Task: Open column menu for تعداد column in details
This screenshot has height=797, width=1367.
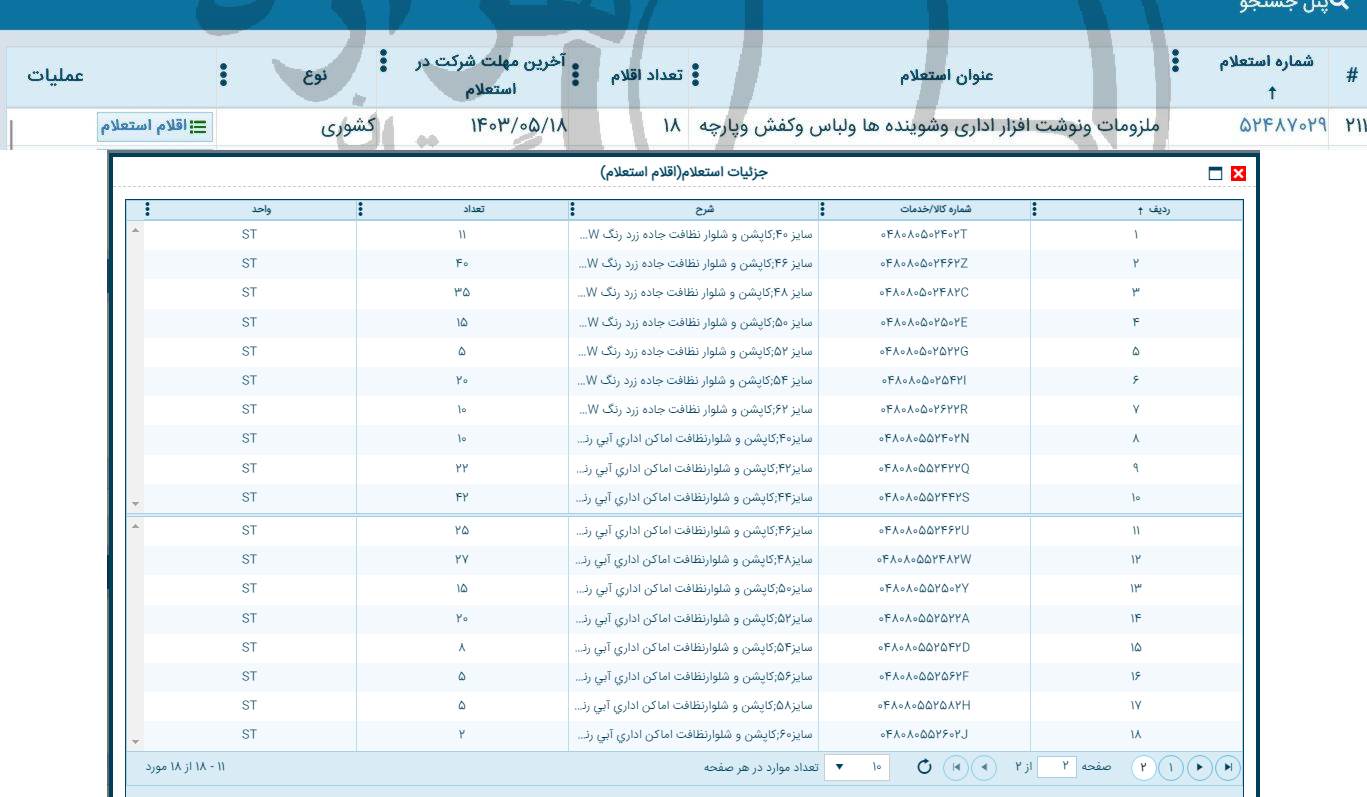Action: pyautogui.click(x=360, y=210)
